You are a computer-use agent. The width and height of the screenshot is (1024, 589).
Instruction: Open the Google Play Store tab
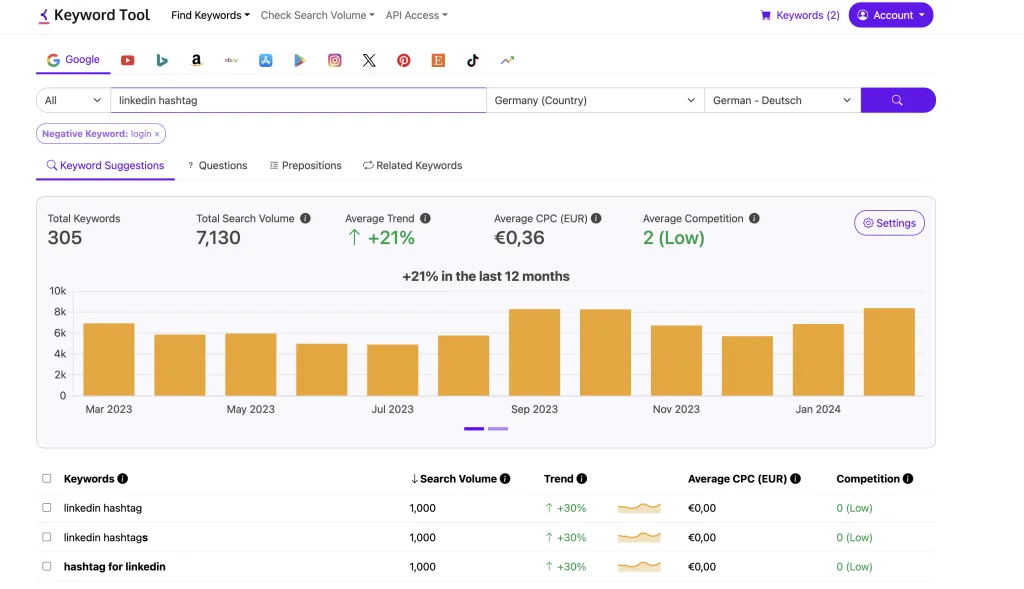click(300, 60)
